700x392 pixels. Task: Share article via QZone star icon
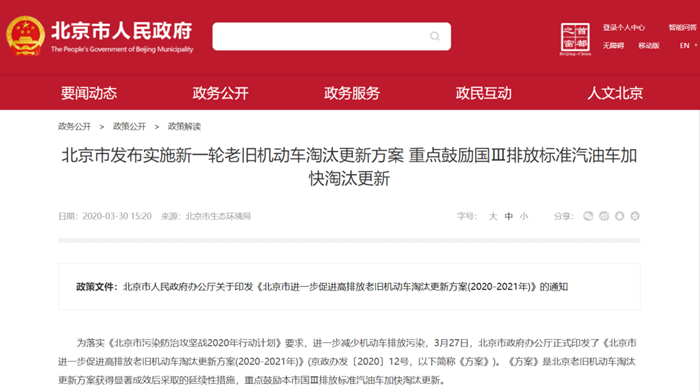coord(635,216)
